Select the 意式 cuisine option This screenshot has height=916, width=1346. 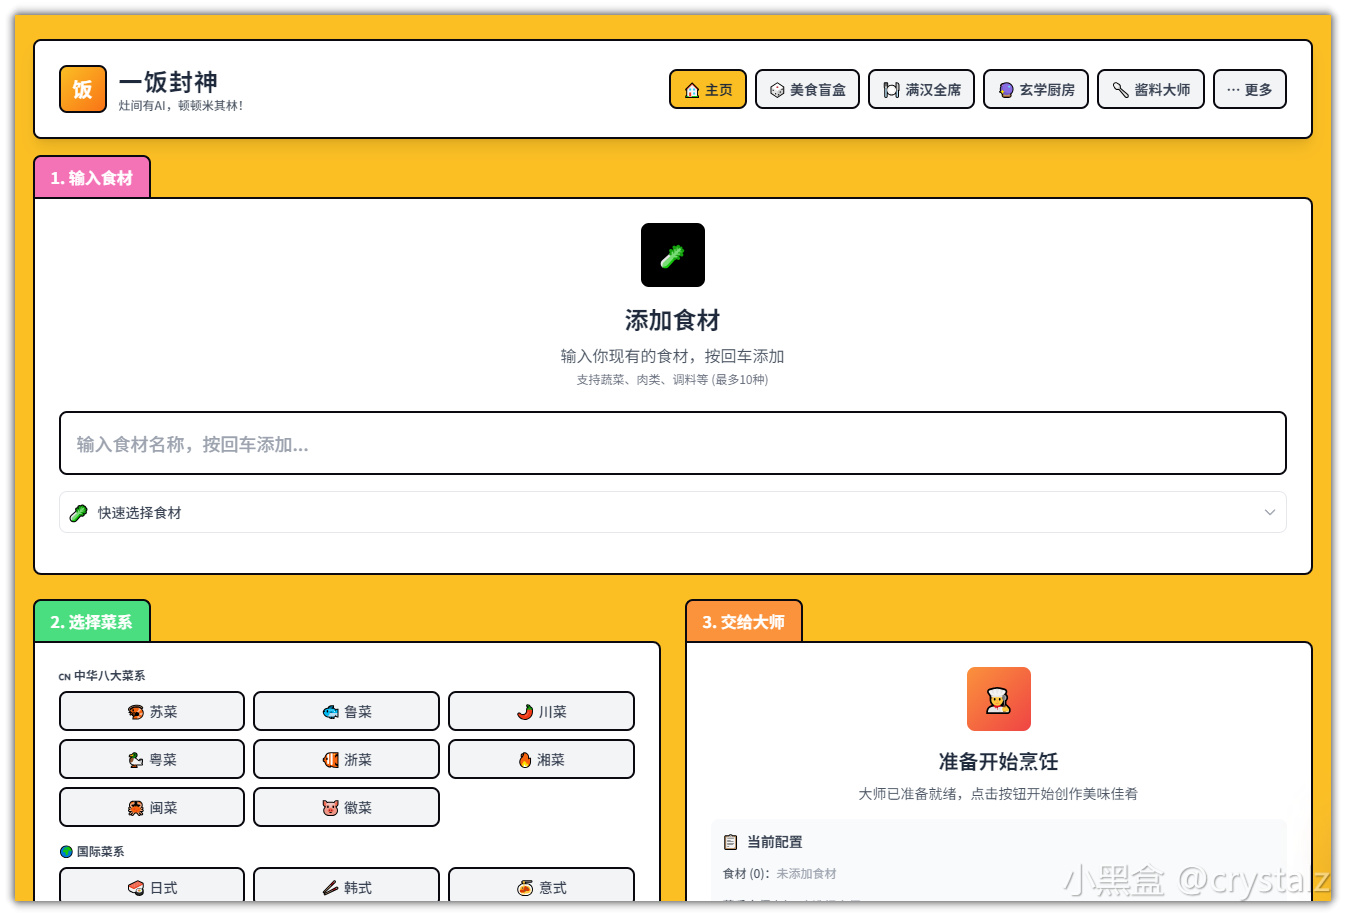pyautogui.click(x=541, y=885)
